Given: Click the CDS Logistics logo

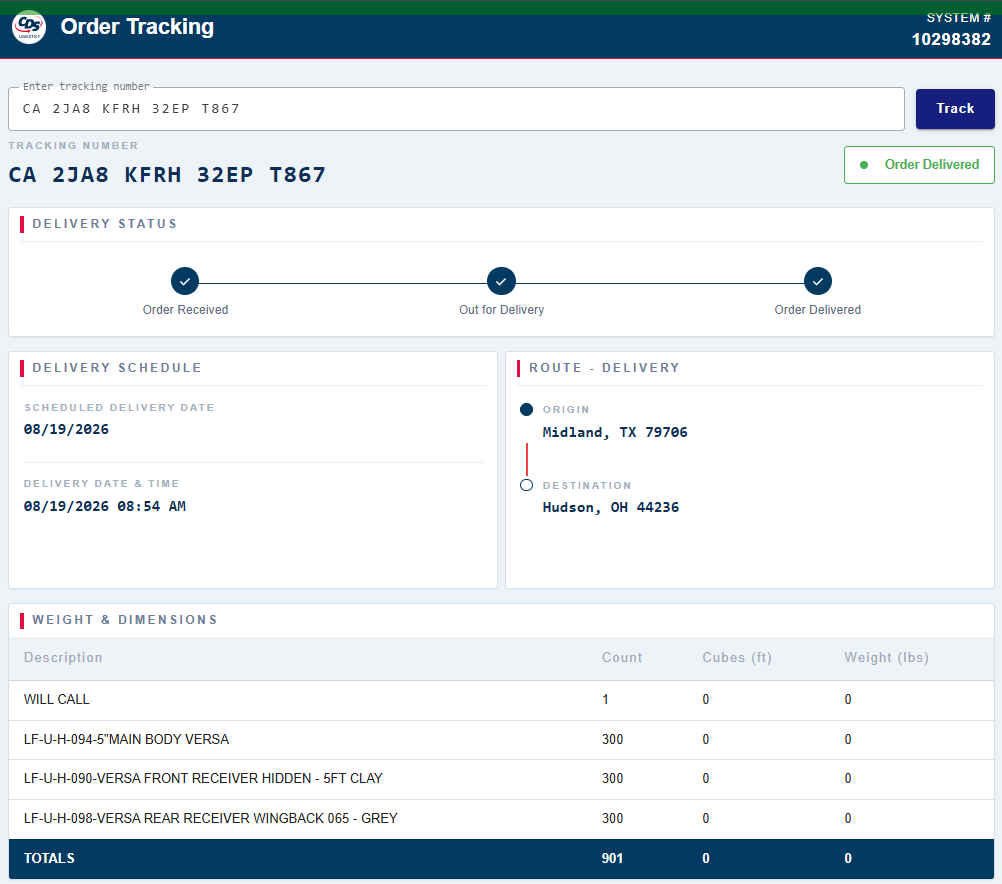Looking at the screenshot, I should coord(29,27).
